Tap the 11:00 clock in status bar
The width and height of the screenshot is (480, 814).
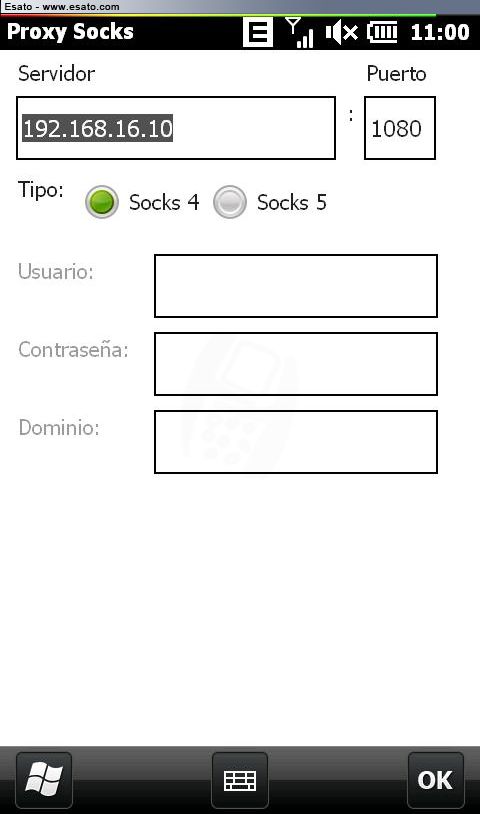point(440,32)
